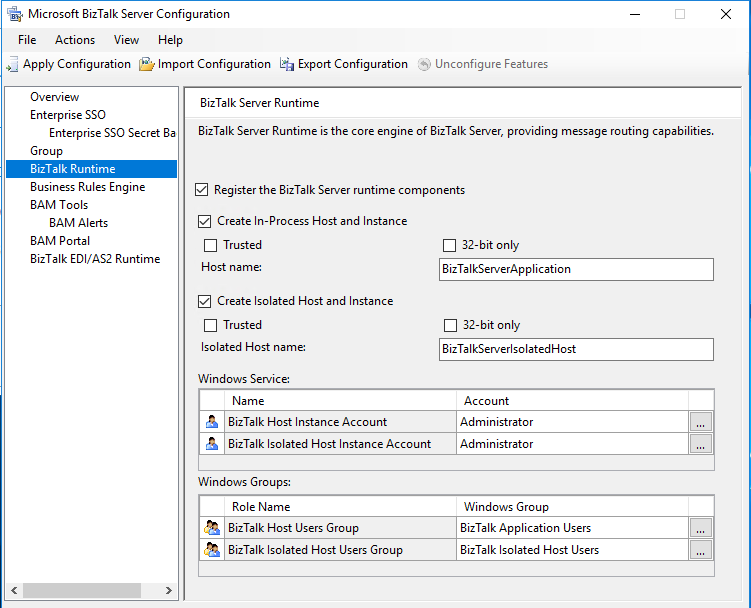Click the tree pane's right scroll arrow

(x=168, y=590)
